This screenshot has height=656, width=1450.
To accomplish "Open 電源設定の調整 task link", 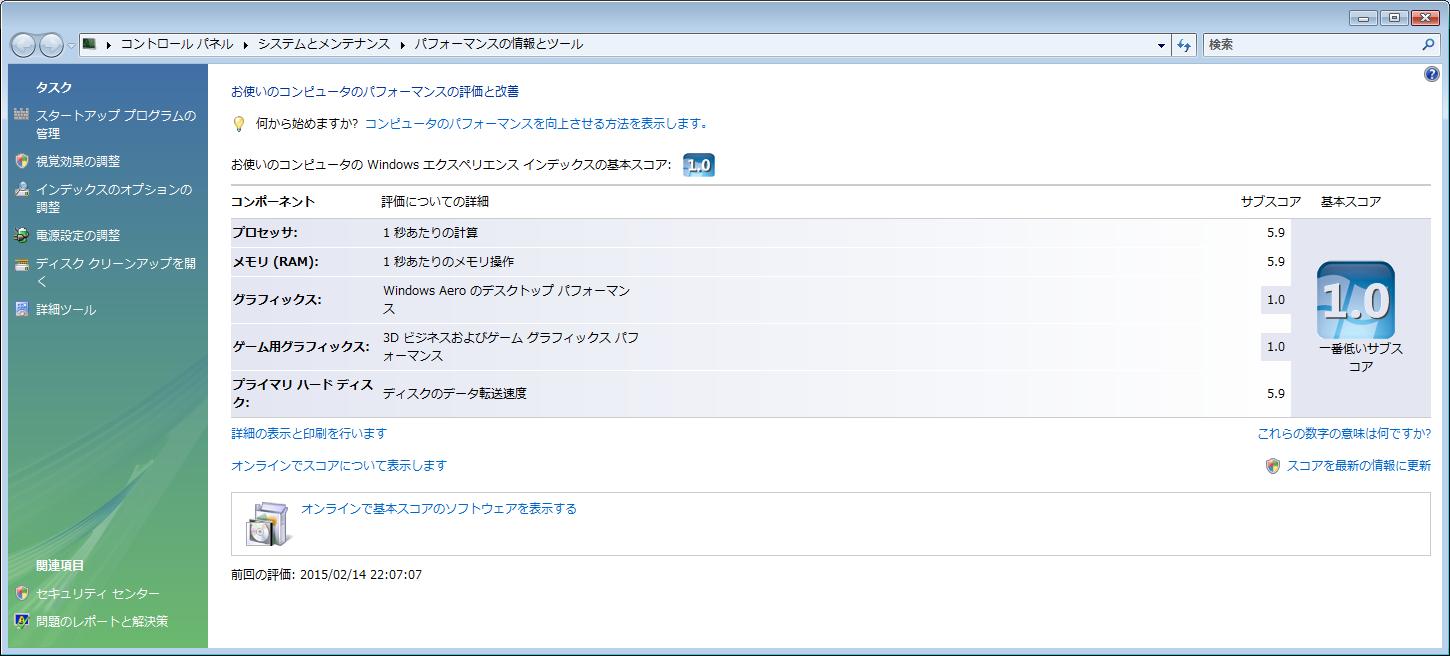I will (x=78, y=235).
